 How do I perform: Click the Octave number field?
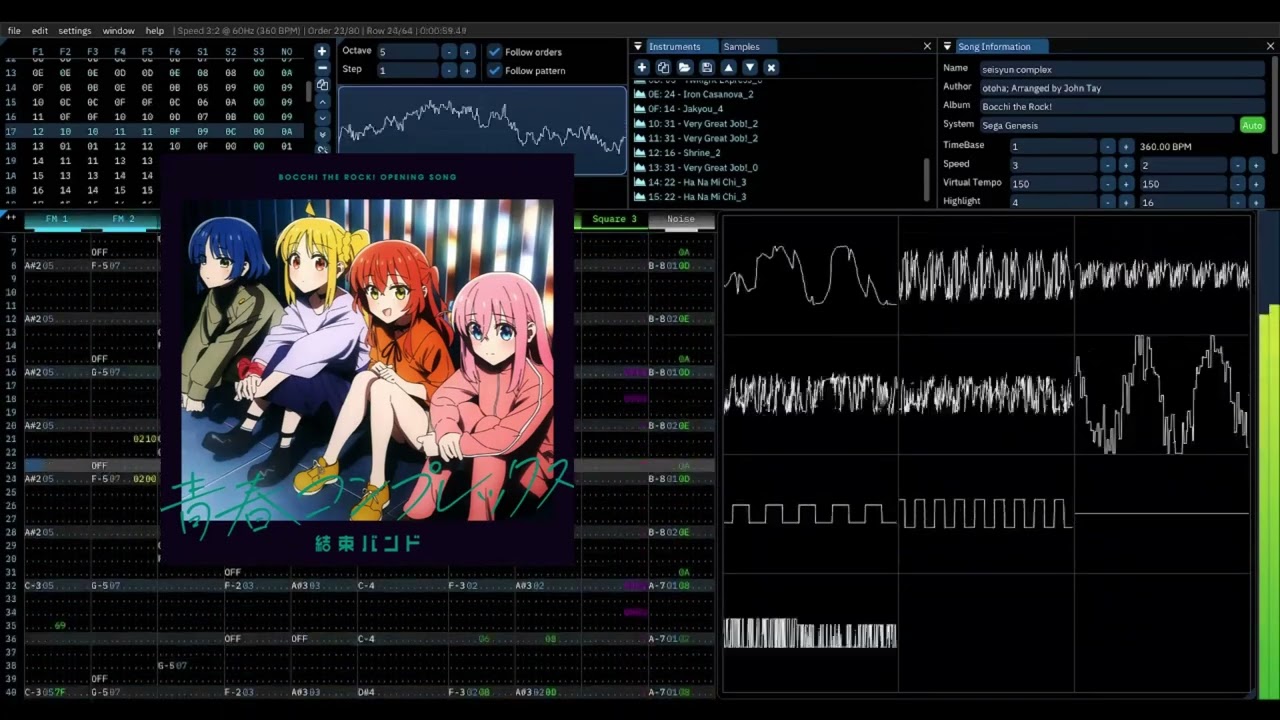click(x=407, y=51)
